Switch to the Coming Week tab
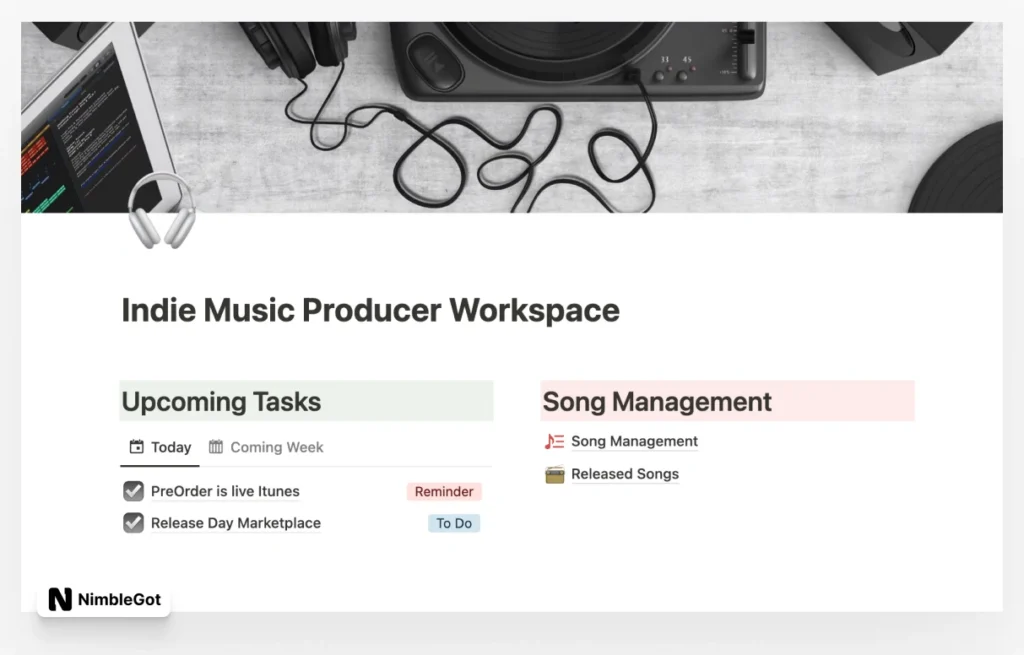The image size is (1024, 655). [266, 447]
